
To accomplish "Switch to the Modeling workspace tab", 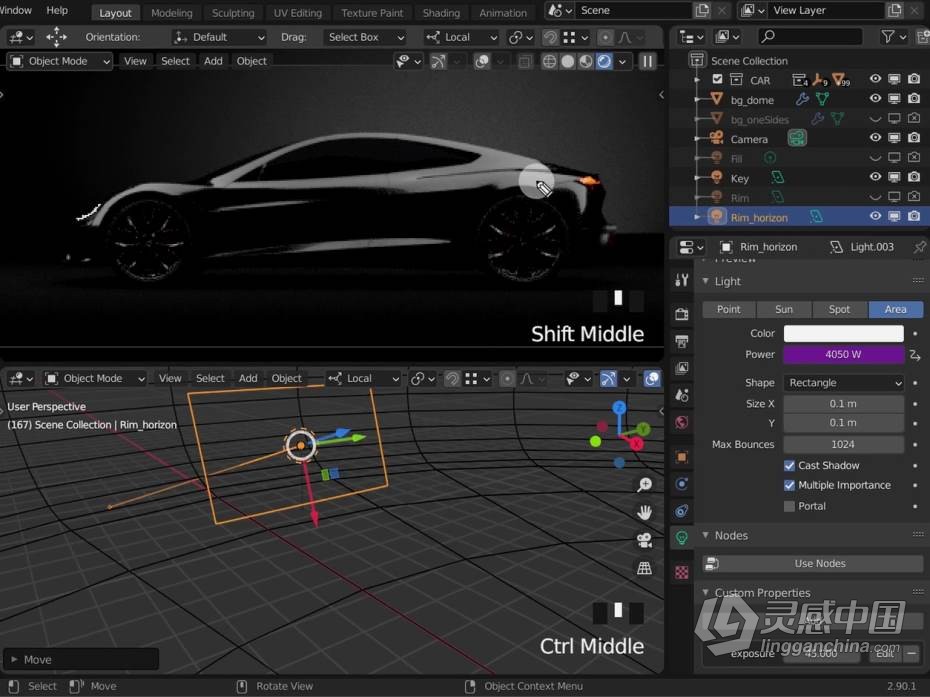I will tap(171, 12).
